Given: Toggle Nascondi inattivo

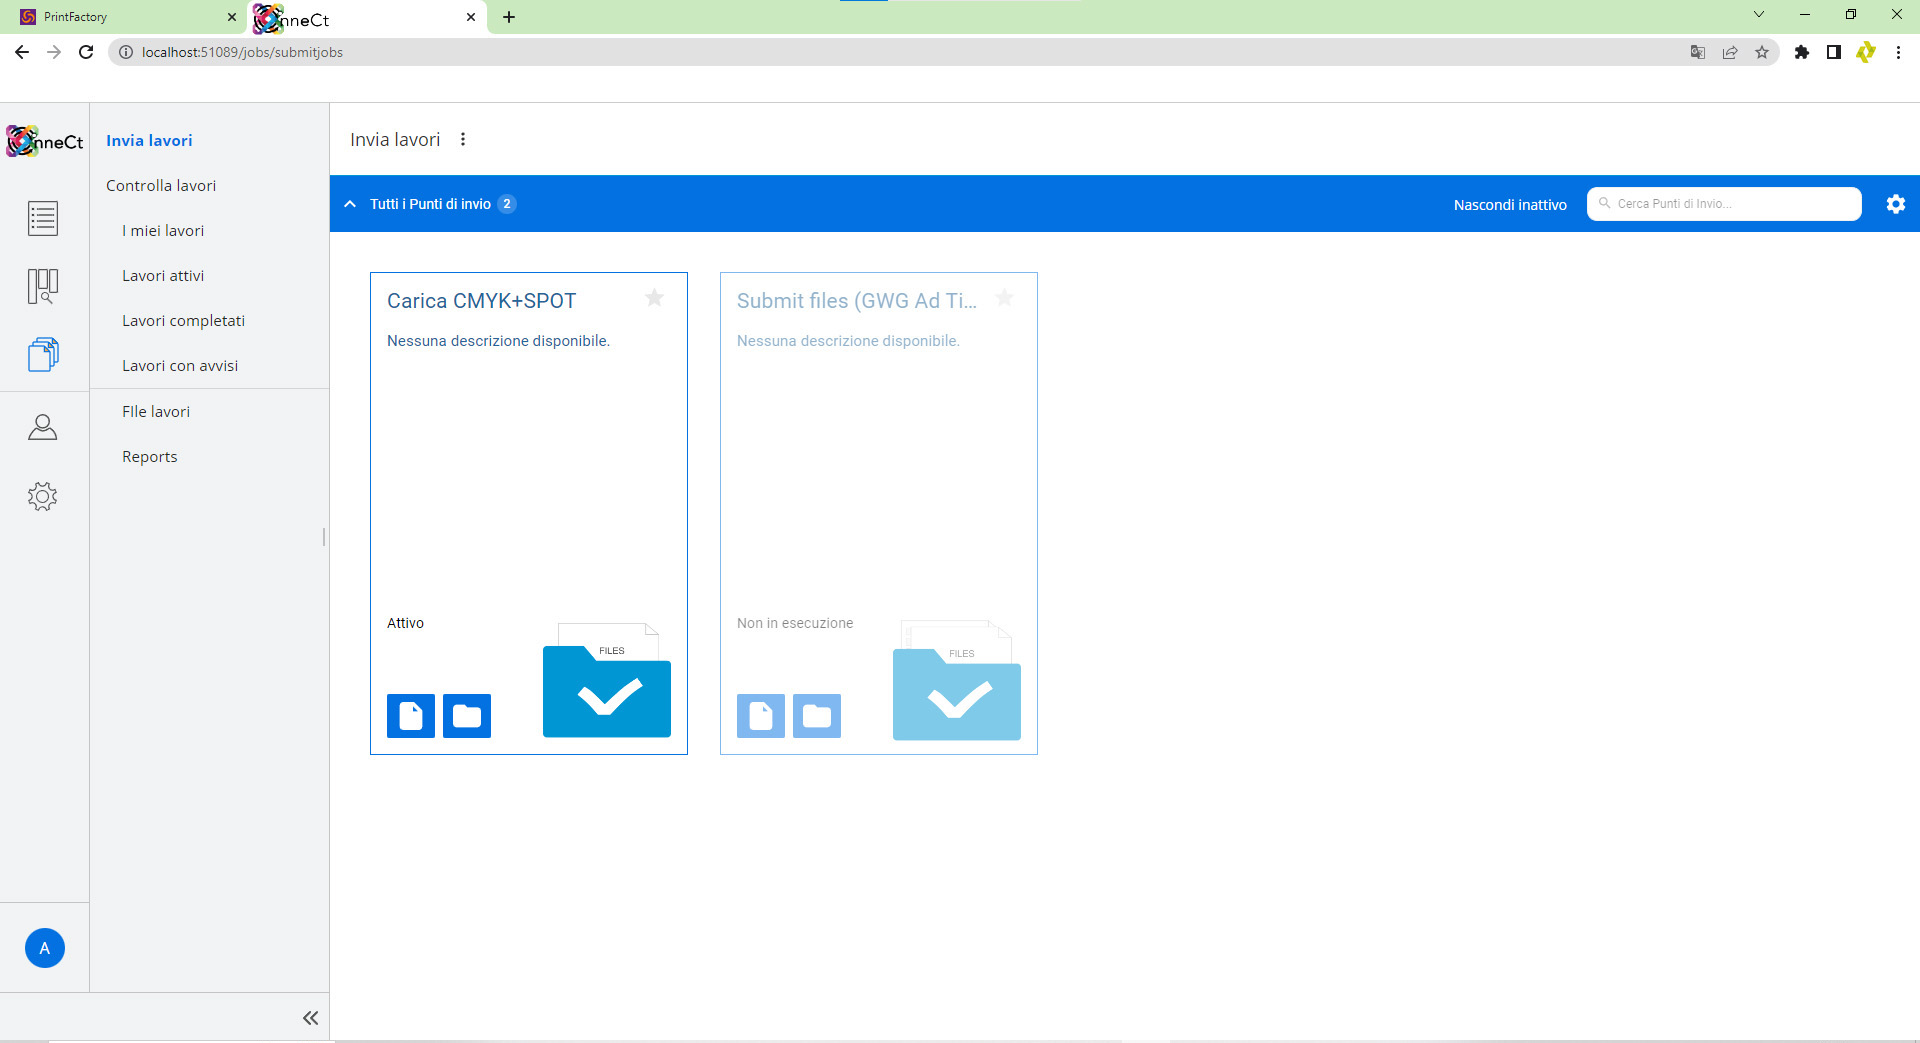Looking at the screenshot, I should point(1510,204).
